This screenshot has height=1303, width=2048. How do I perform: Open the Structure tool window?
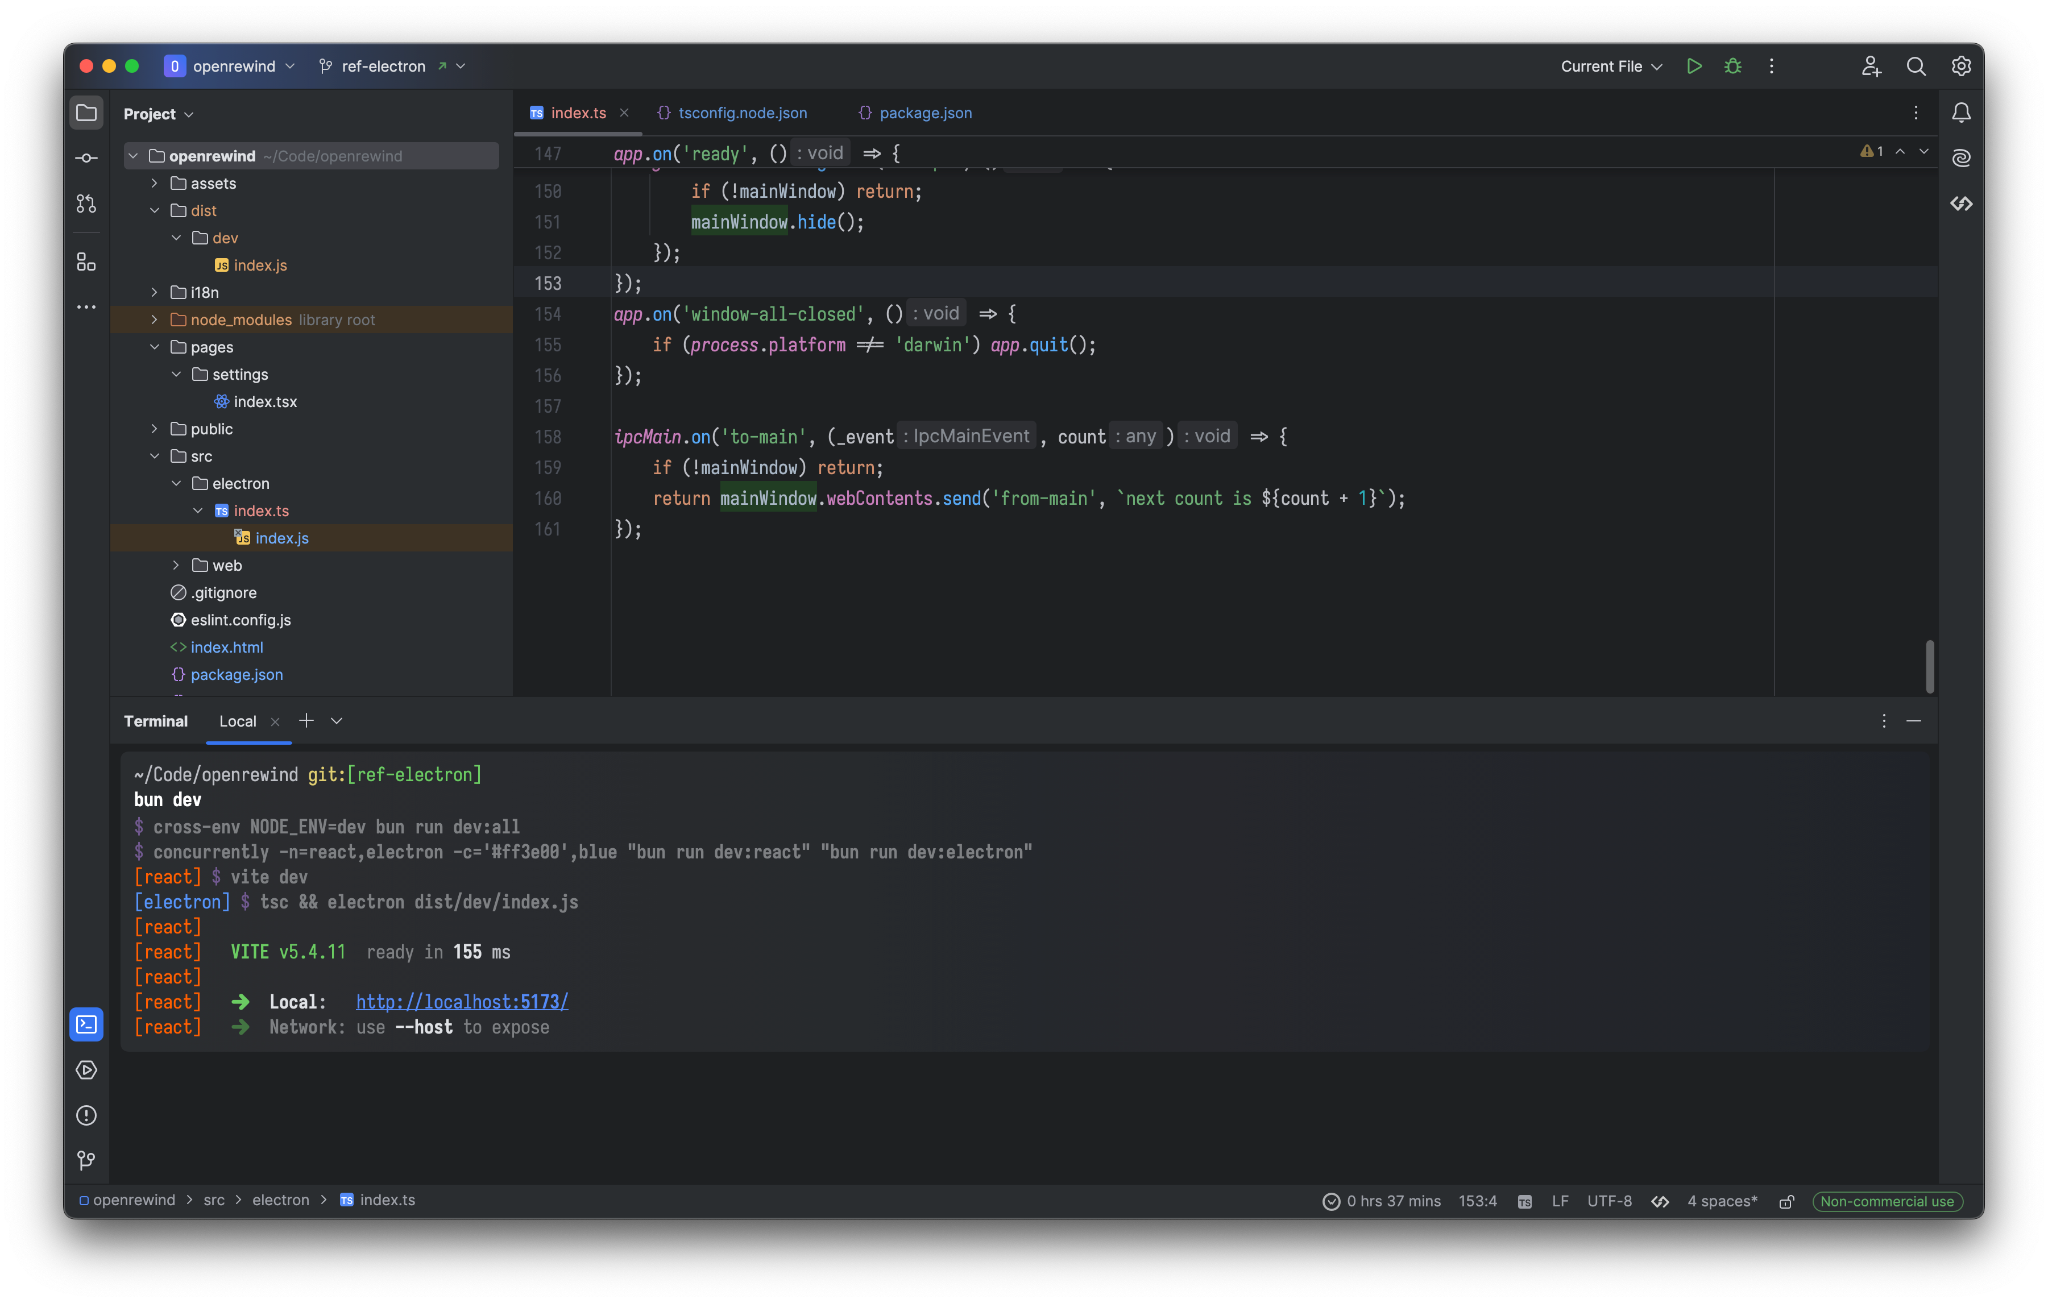coord(86,262)
